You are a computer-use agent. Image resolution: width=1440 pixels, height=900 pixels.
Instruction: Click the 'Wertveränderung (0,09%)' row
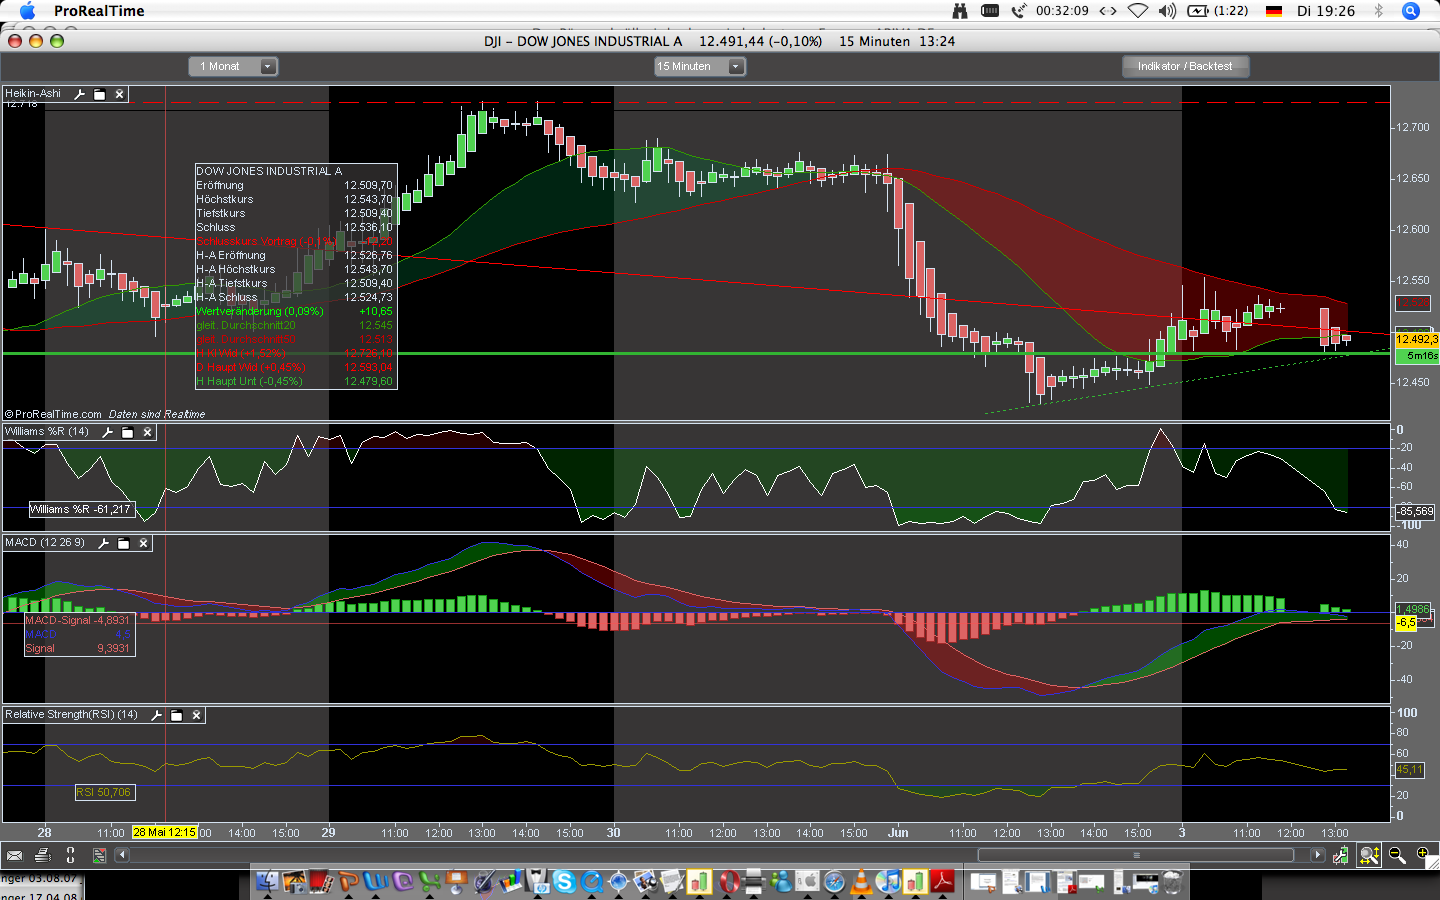(x=295, y=311)
